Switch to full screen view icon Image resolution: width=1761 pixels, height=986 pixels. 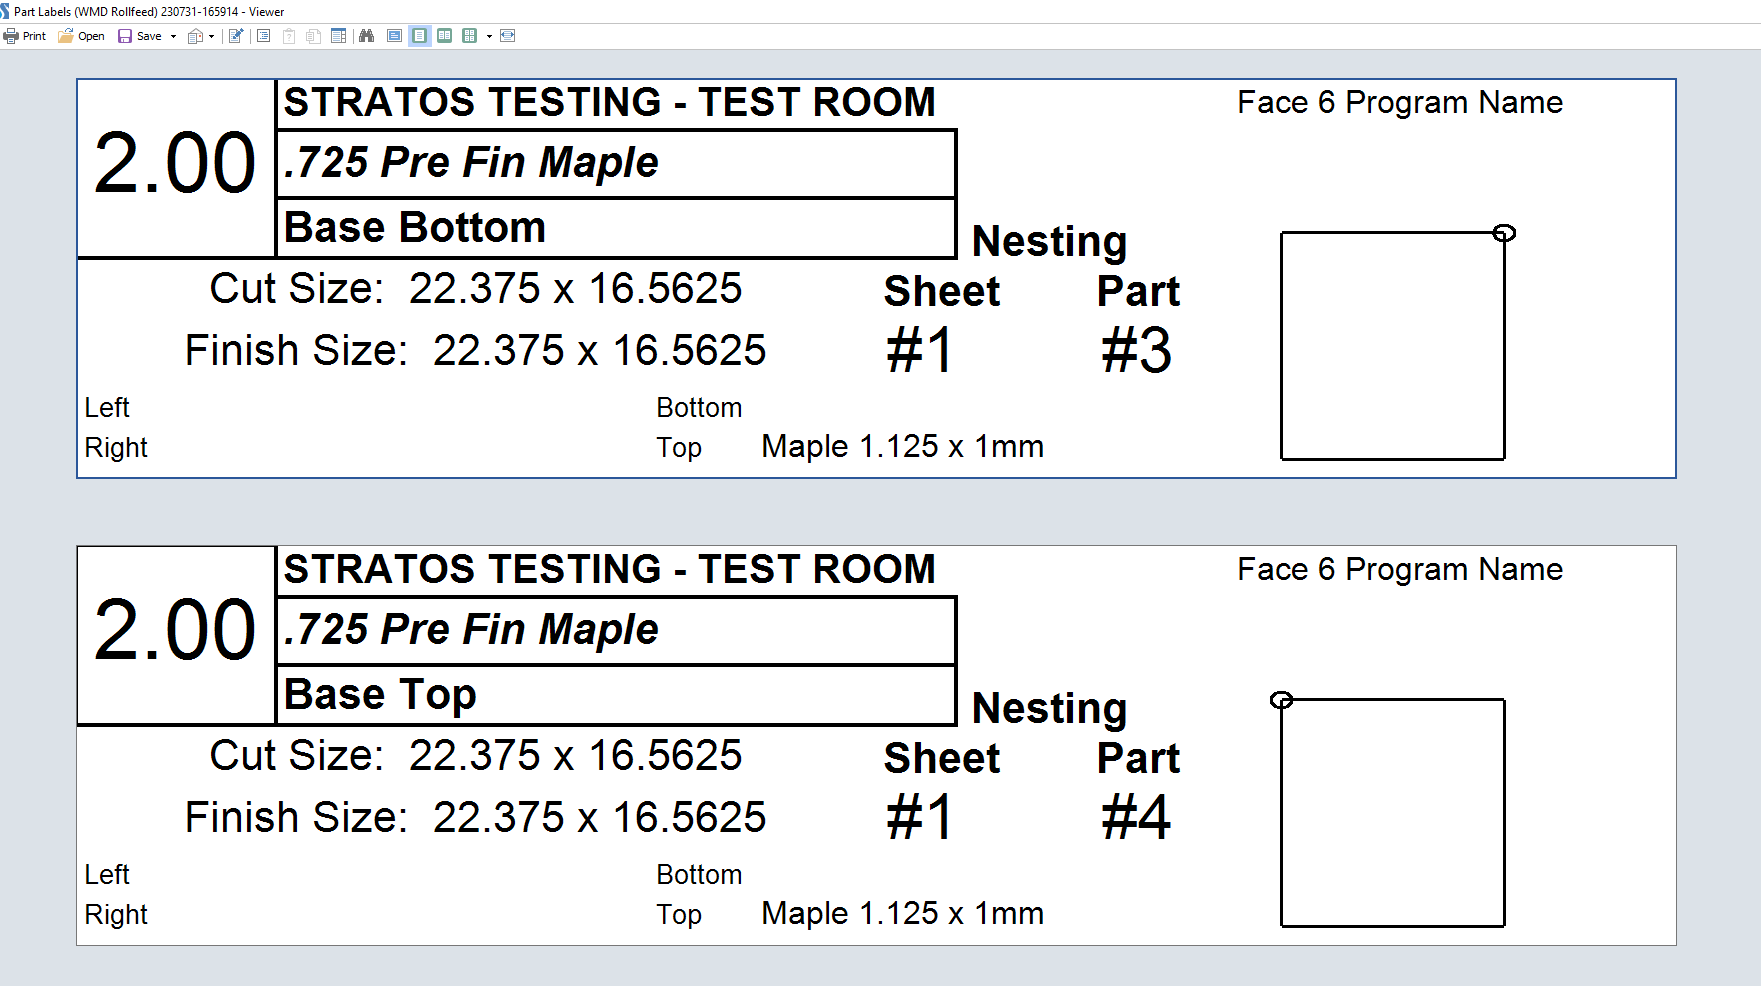395,36
